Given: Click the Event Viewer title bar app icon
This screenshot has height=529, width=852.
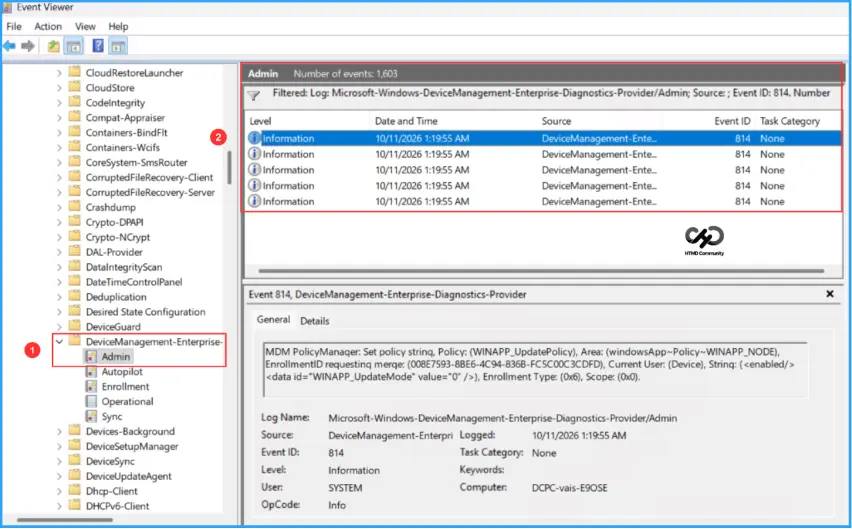Looking at the screenshot, I should tap(7, 7).
